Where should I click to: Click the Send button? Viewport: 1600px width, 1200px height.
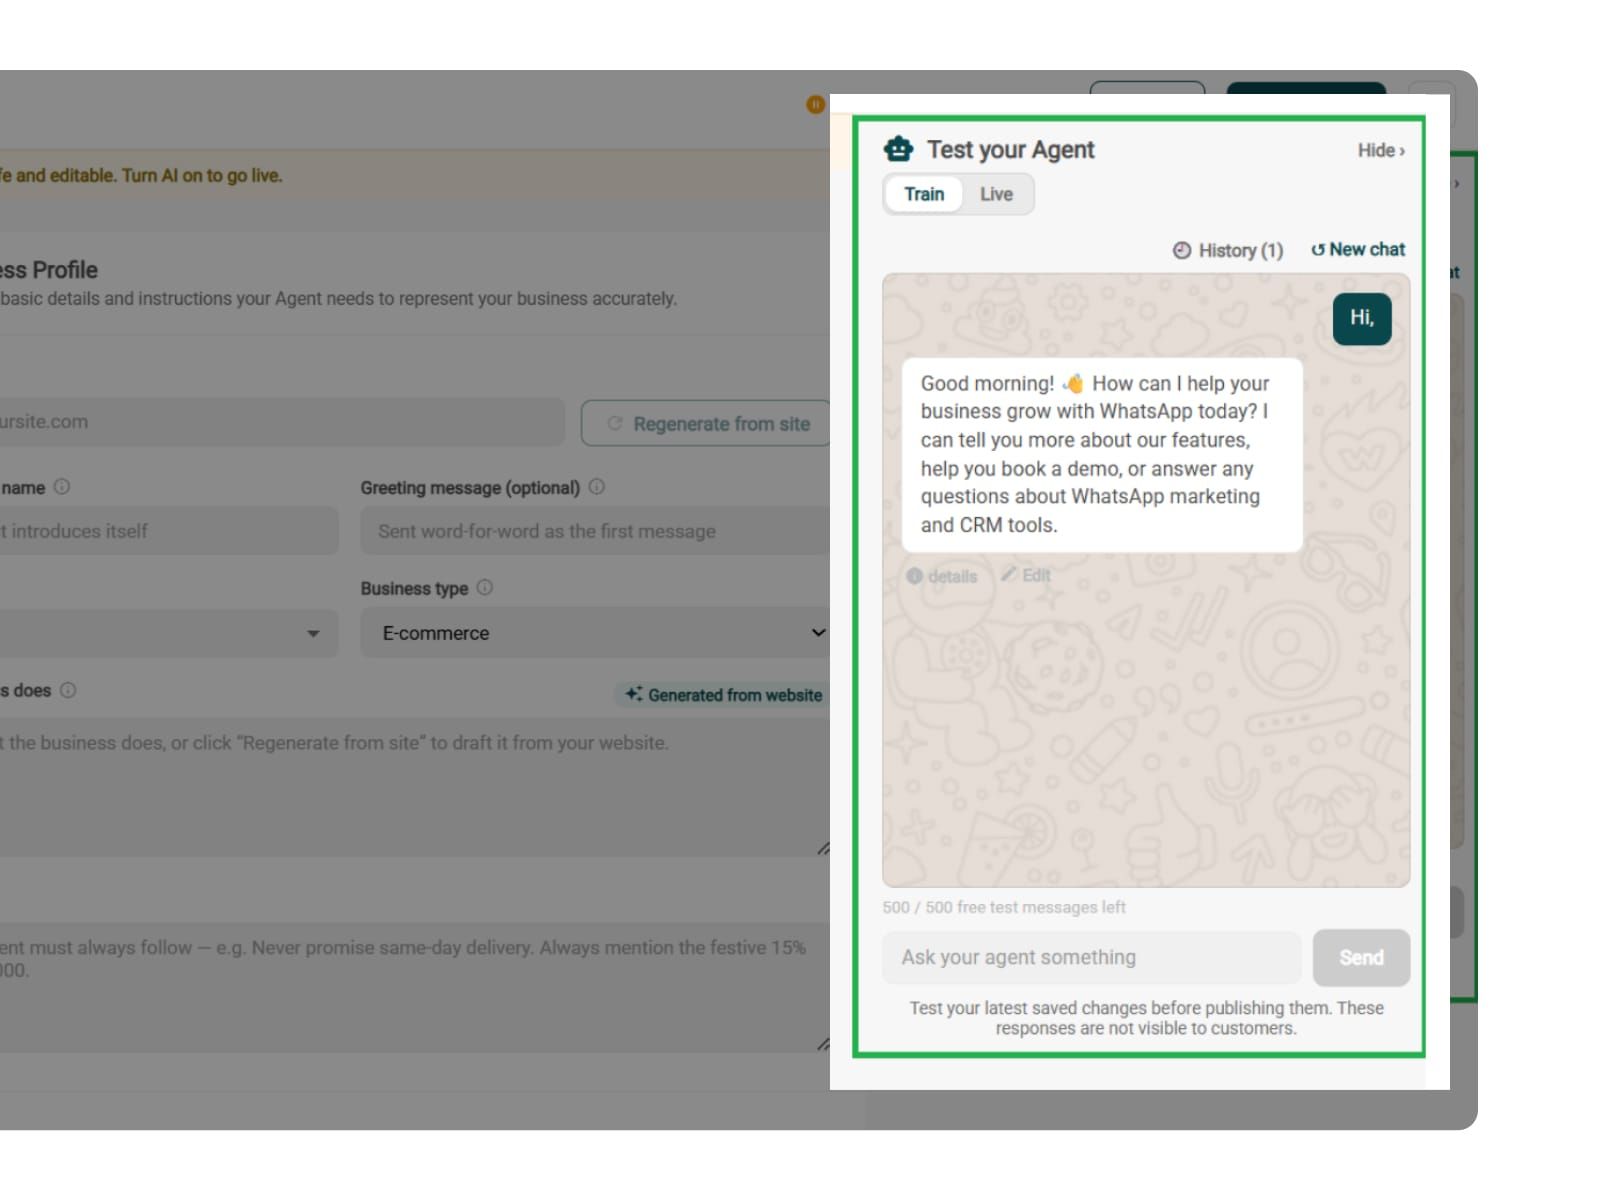[1361, 957]
